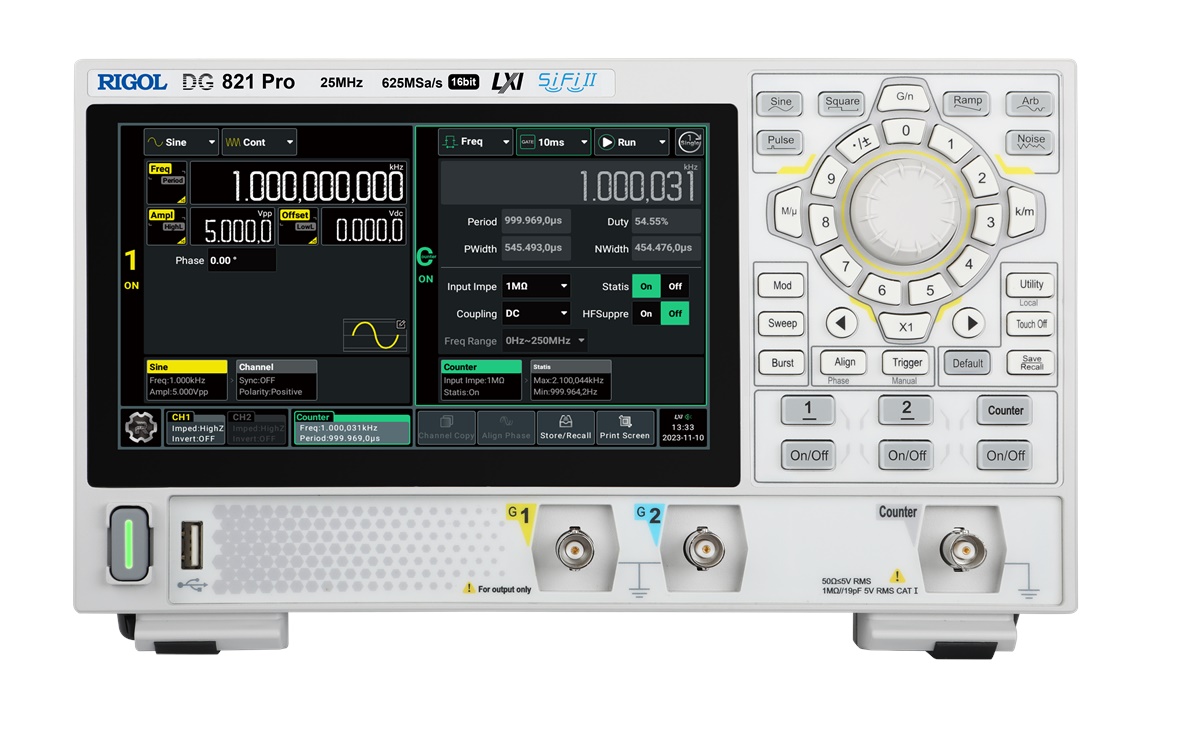Open the on-screen settings gear icon
Viewport: 1200px width, 735px height.
click(140, 428)
